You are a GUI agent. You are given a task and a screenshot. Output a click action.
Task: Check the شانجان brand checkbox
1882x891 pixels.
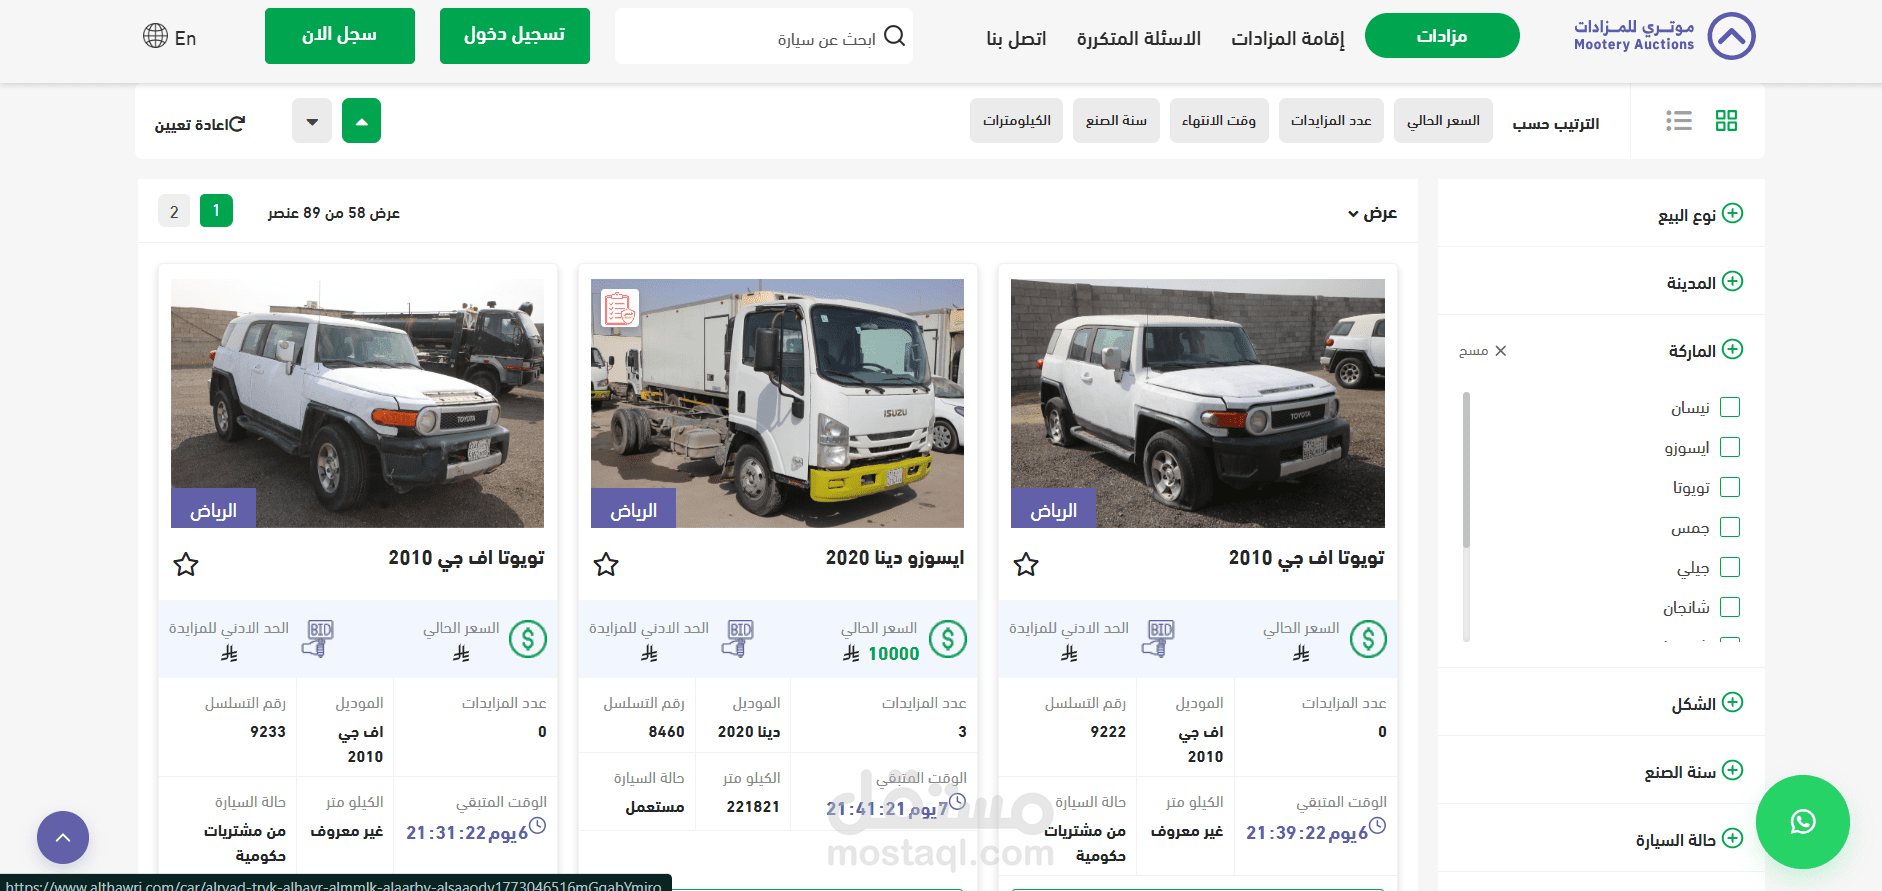[1730, 607]
